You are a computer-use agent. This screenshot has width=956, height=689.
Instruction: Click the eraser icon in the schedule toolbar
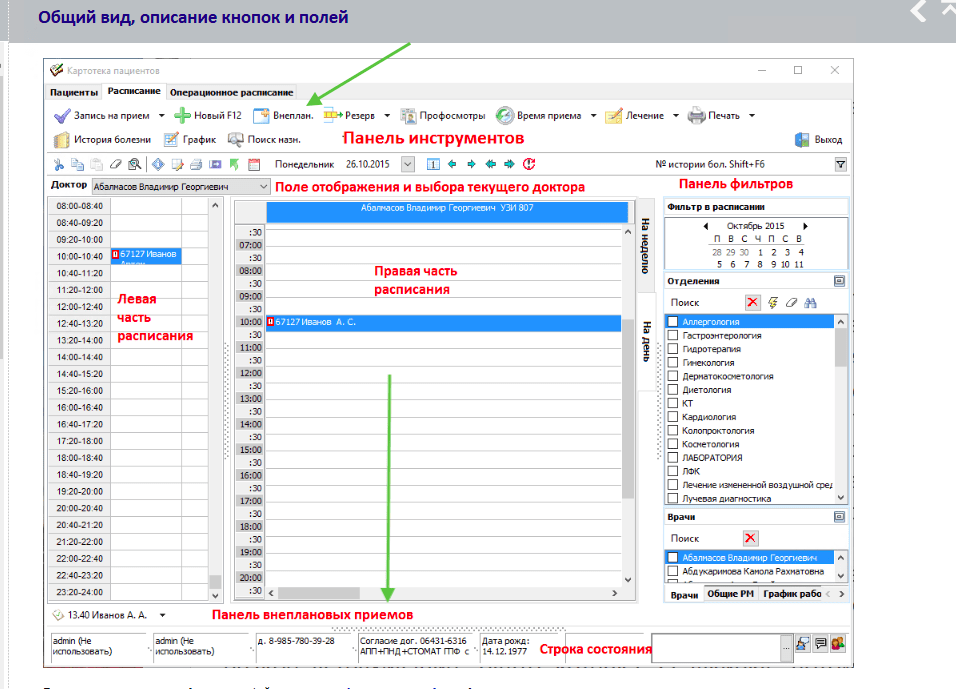115,165
